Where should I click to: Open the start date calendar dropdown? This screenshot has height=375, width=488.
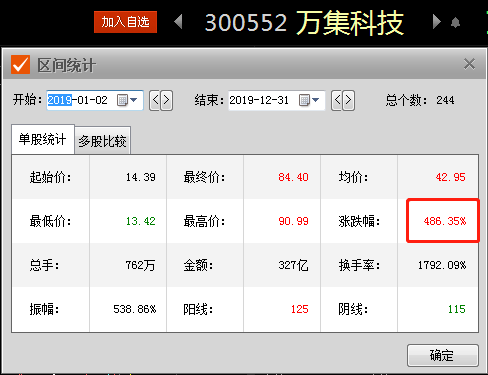coord(127,100)
